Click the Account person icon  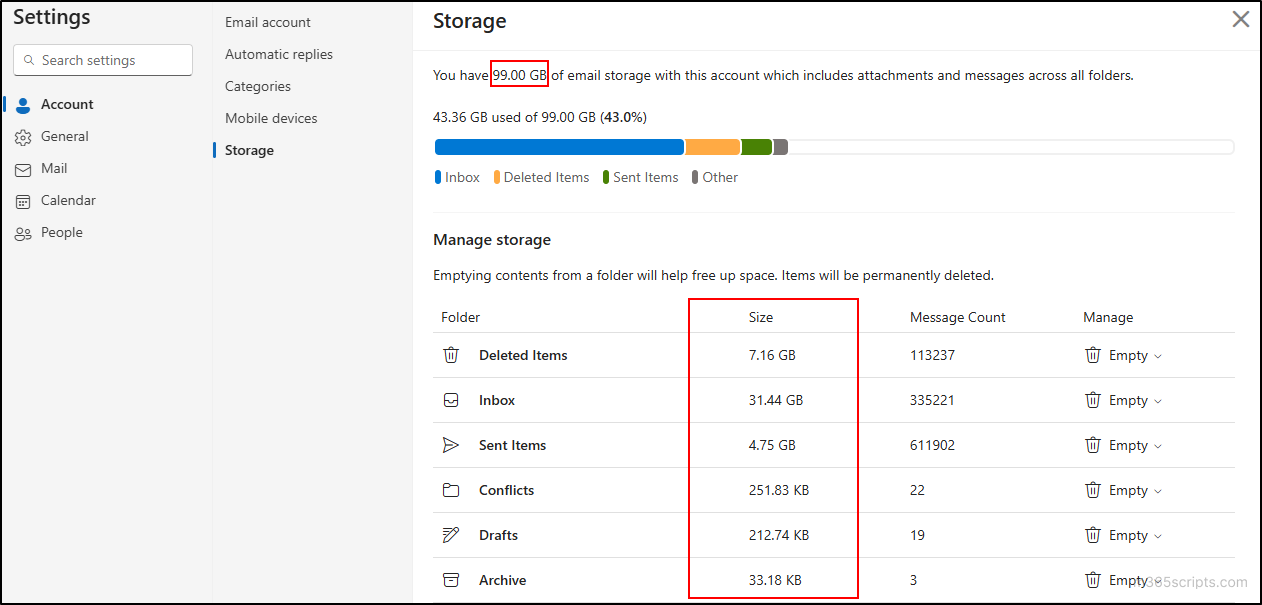tap(23, 105)
